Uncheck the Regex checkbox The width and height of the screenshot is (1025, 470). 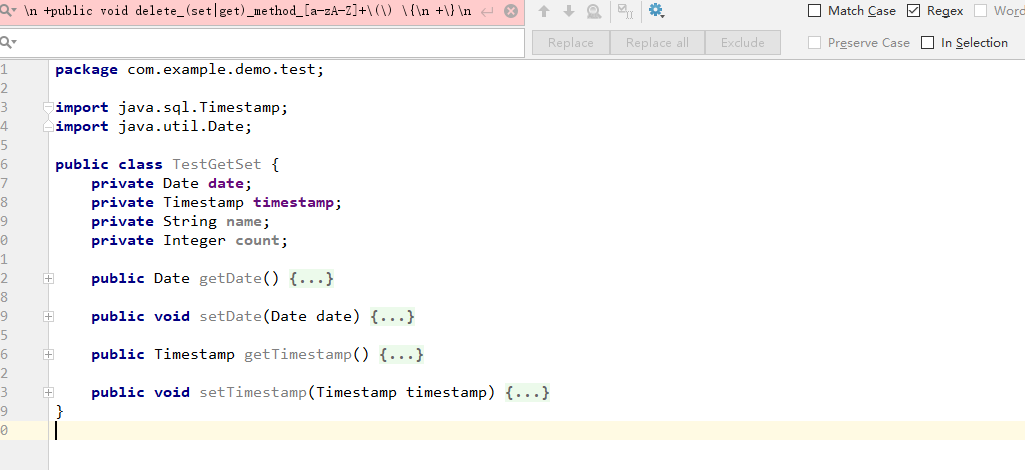(x=913, y=10)
